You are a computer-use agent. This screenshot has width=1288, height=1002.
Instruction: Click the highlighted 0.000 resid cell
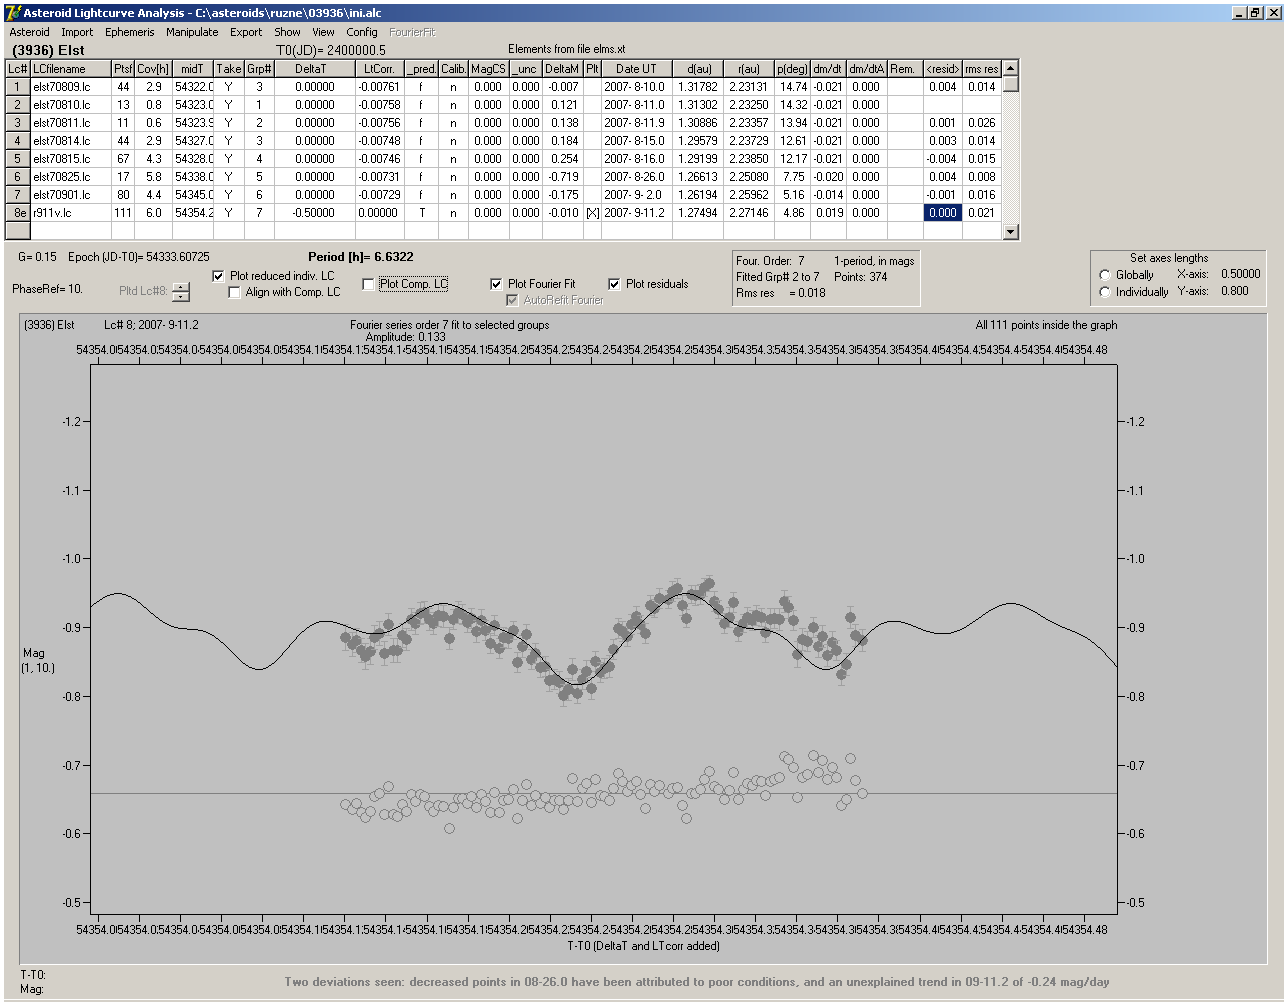pyautogui.click(x=943, y=213)
